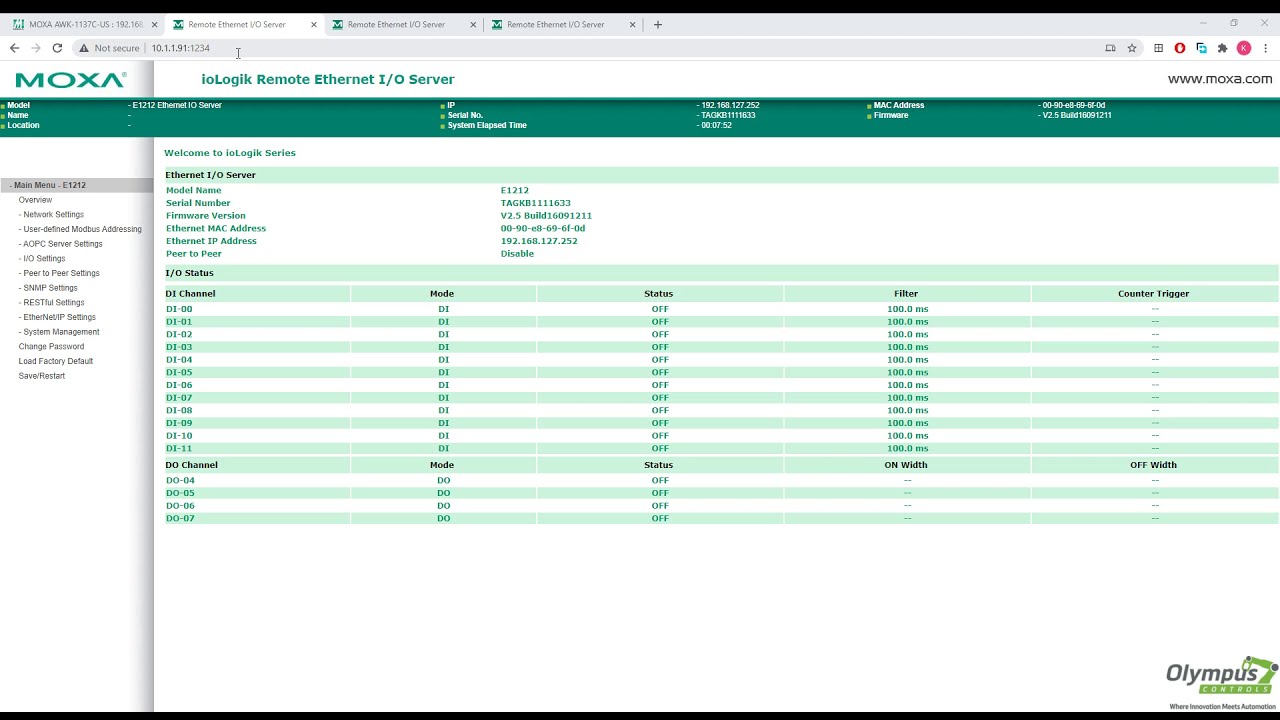Click the 100.0 ms filter for DI-04
Screen dimensions: 1280x720
907,360
